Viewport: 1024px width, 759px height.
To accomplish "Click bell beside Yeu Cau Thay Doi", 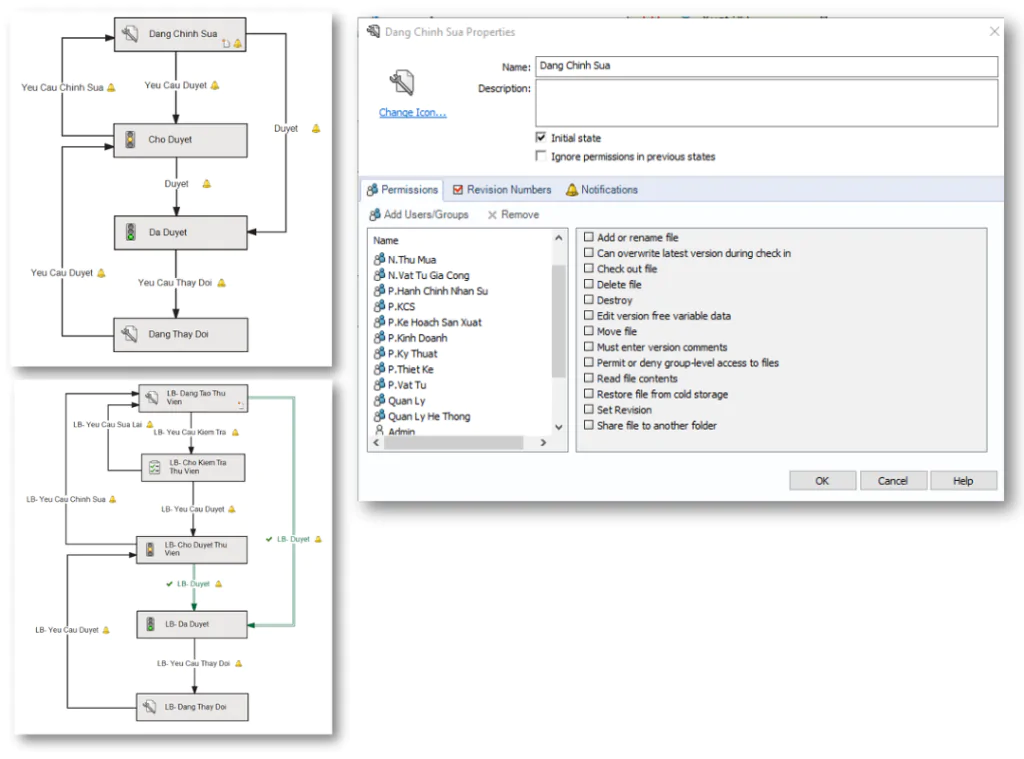I will [221, 283].
